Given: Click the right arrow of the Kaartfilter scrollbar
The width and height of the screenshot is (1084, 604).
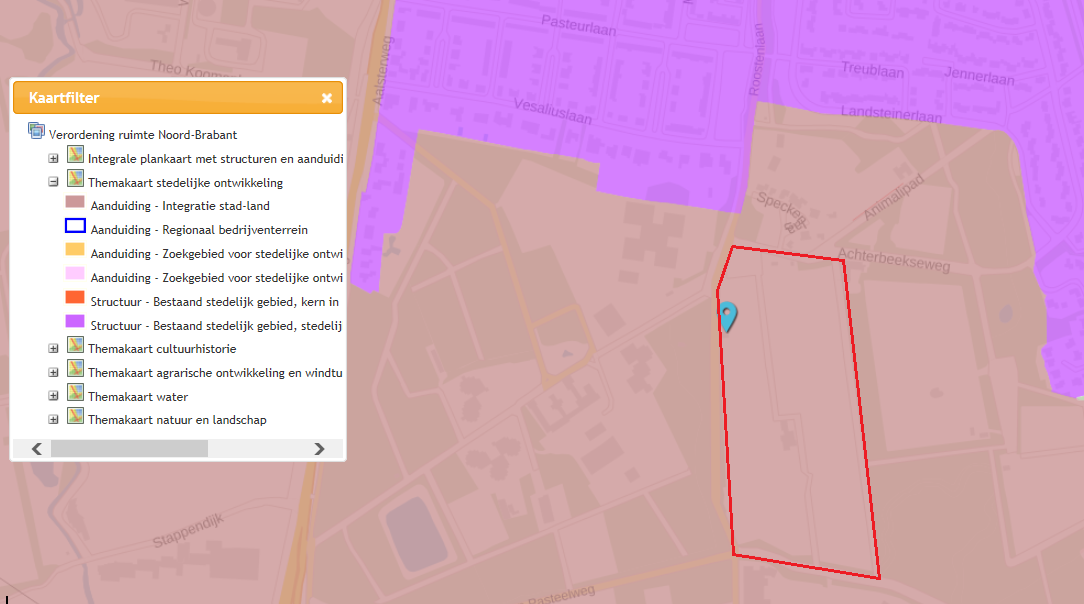Looking at the screenshot, I should [319, 449].
